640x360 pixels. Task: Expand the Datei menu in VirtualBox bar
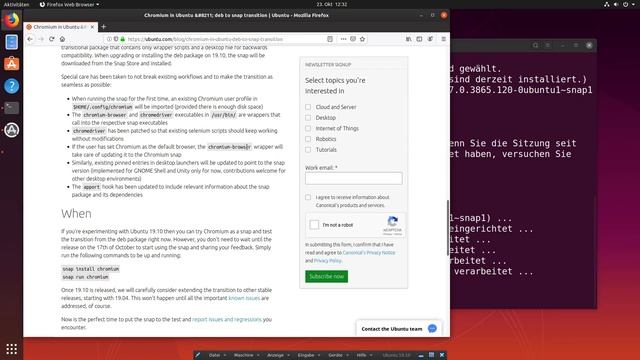coord(217,355)
